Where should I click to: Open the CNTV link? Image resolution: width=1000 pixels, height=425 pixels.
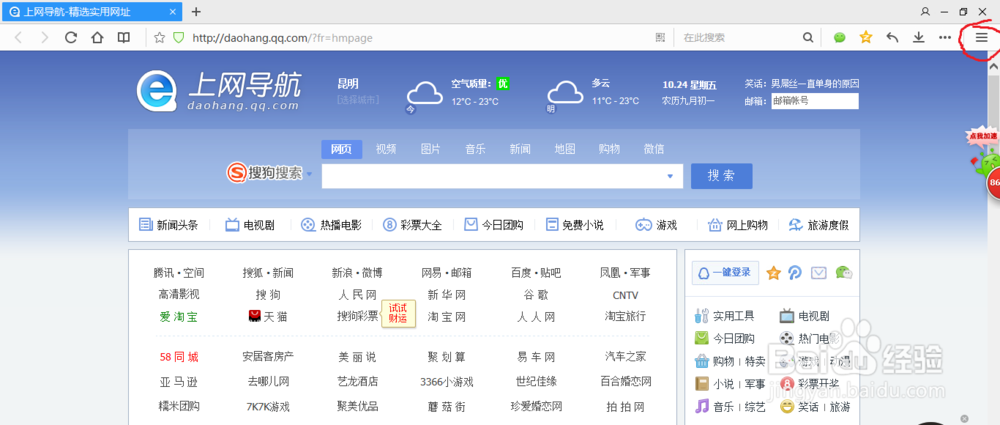tap(625, 295)
